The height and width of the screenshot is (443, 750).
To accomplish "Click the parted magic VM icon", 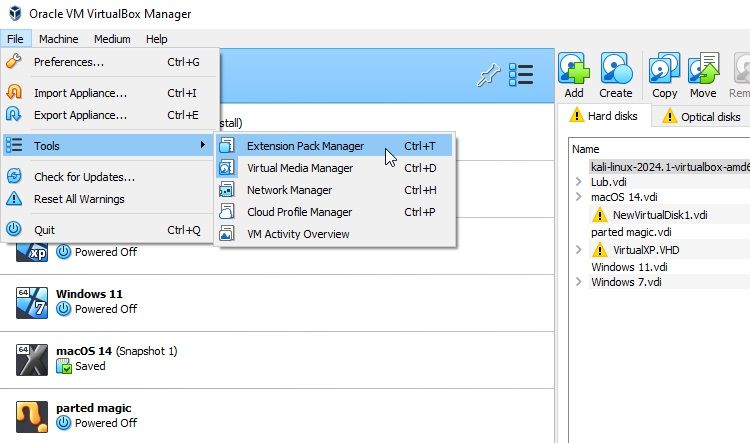I will point(32,415).
